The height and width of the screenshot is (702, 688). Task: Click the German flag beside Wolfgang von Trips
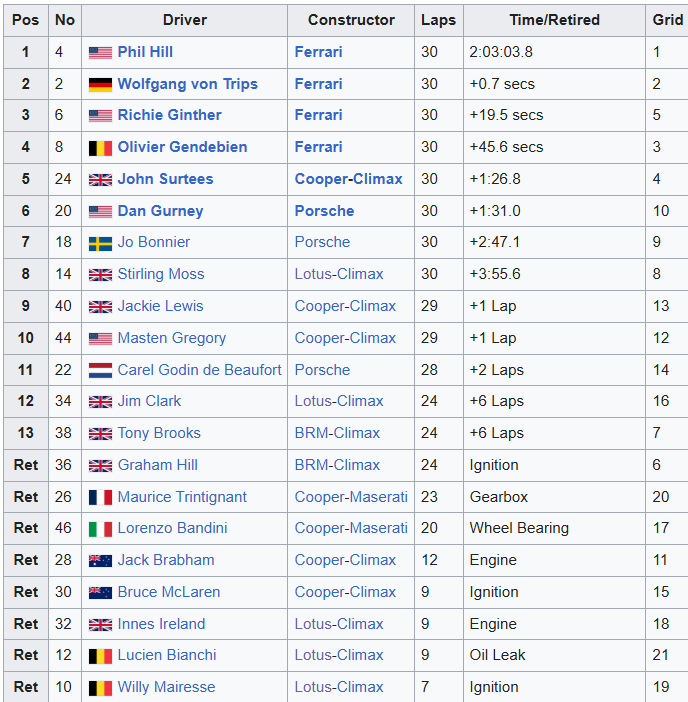100,85
